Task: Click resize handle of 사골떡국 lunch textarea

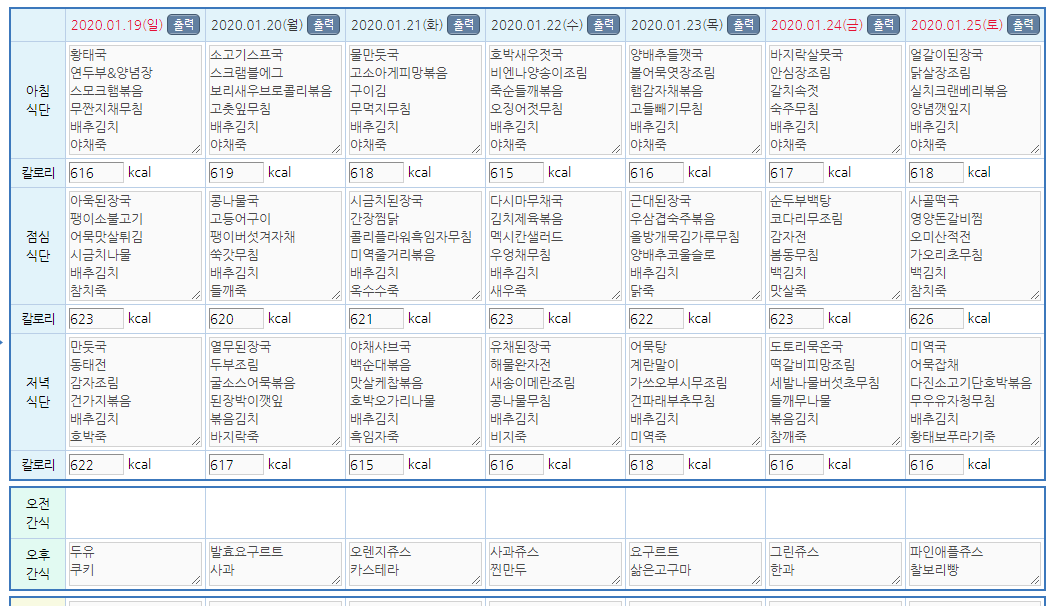Action: click(1035, 295)
